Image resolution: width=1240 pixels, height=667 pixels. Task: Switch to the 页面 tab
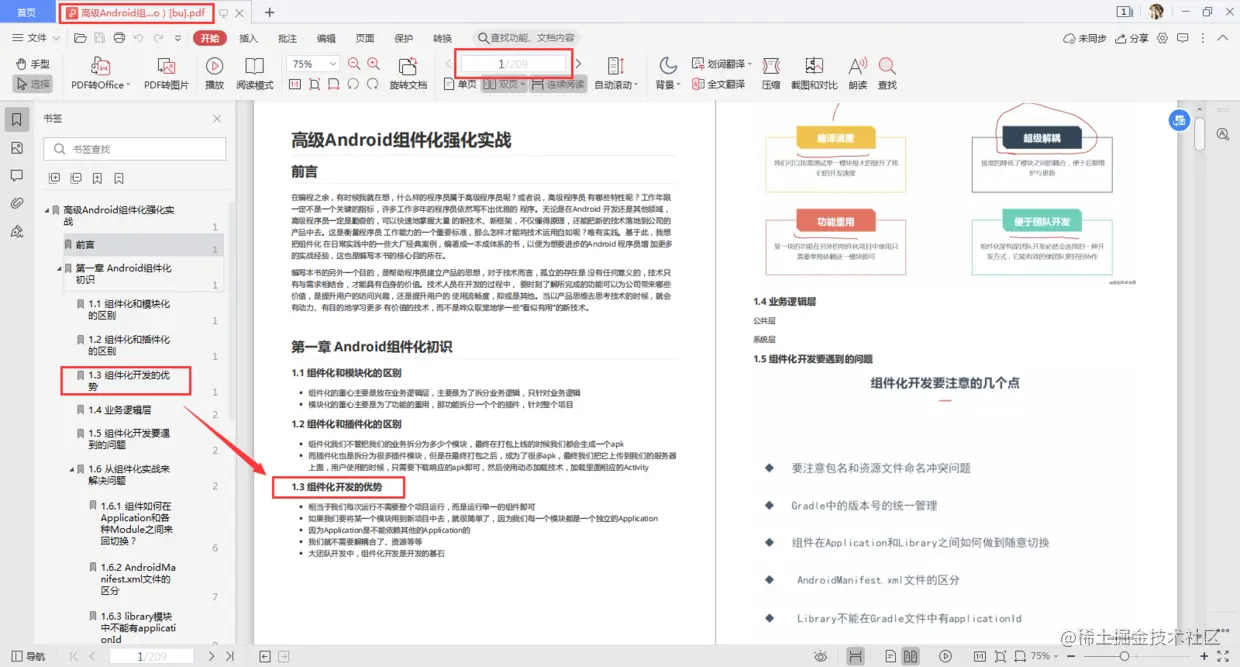pyautogui.click(x=365, y=38)
